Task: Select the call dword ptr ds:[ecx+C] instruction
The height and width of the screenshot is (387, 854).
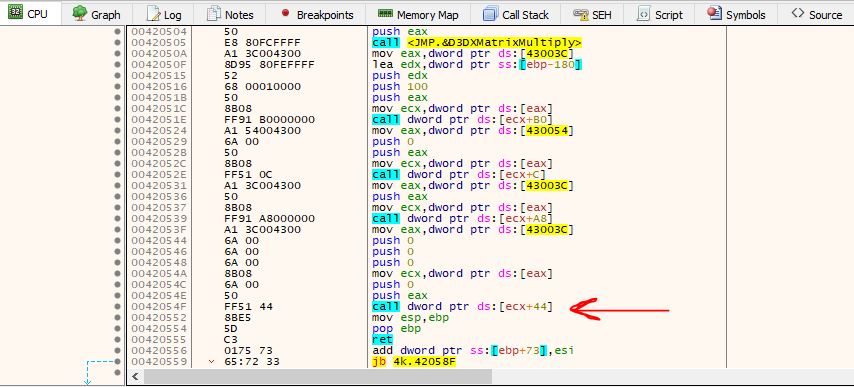Action: [x=459, y=175]
